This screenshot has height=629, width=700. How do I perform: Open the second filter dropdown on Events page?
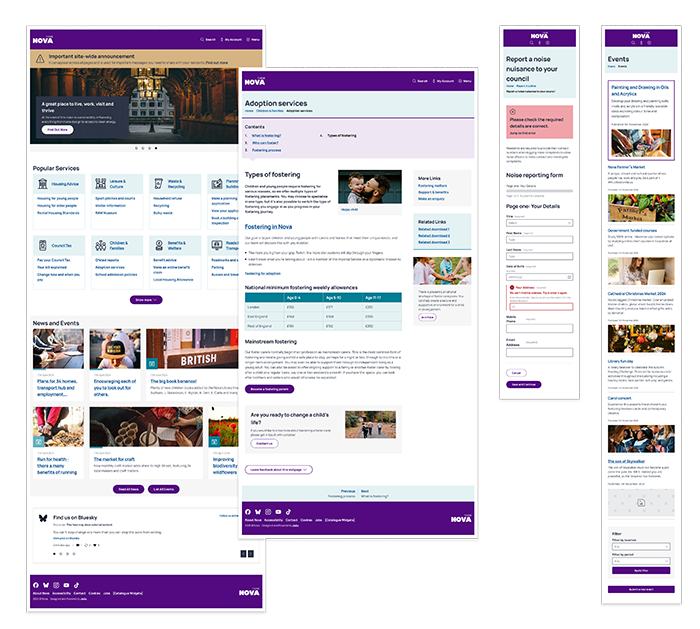tap(641, 561)
